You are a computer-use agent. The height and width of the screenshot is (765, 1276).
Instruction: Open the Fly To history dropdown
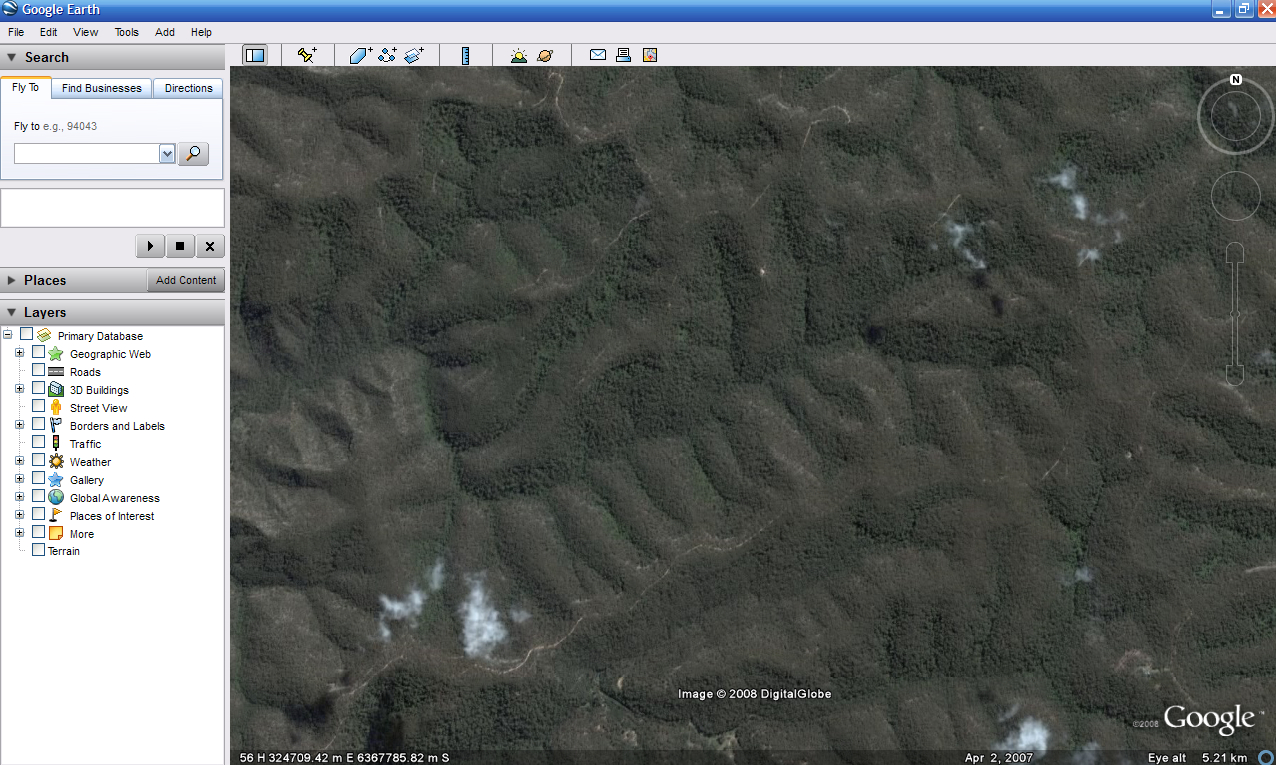[167, 154]
